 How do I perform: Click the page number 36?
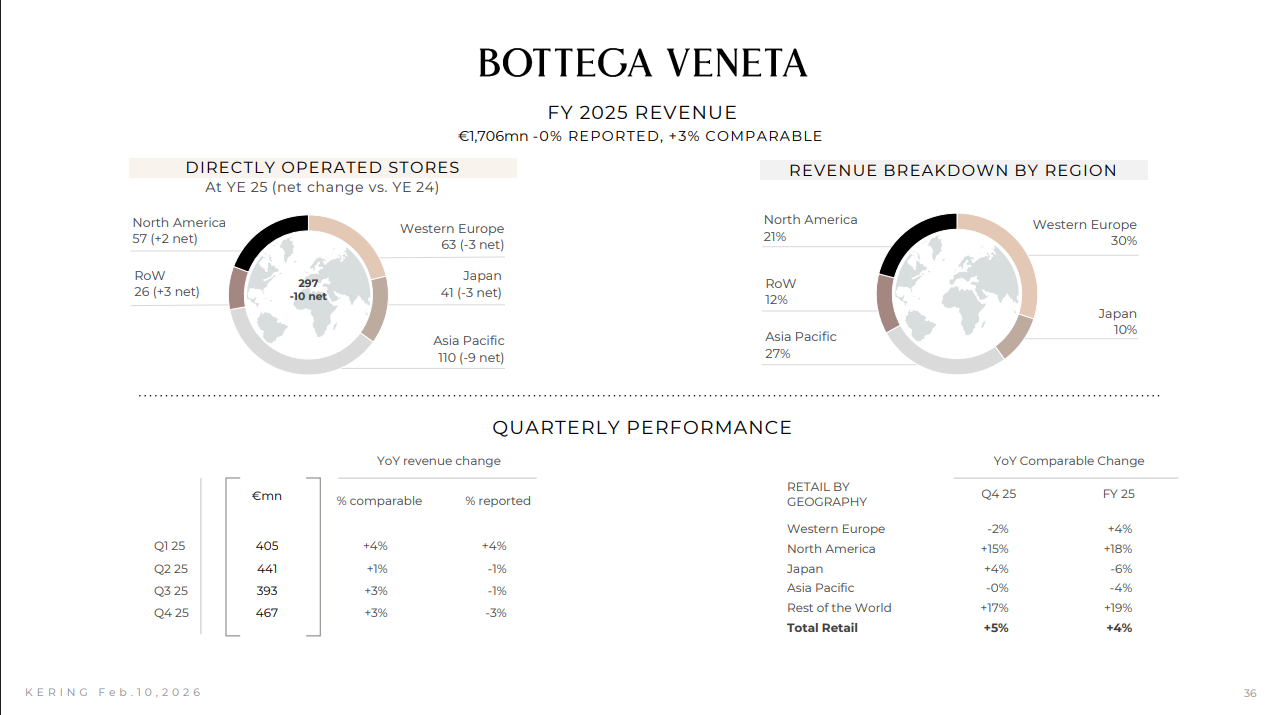point(1250,694)
